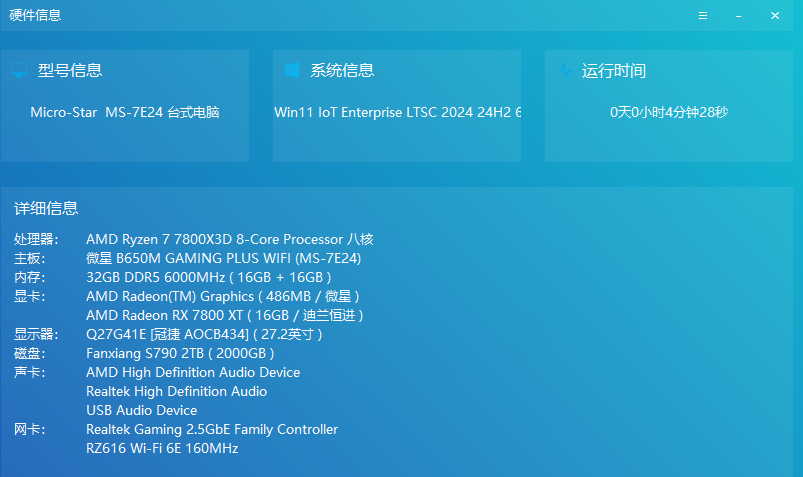Open the hamburger menu in title bar
The width and height of the screenshot is (803, 477).
(x=703, y=16)
